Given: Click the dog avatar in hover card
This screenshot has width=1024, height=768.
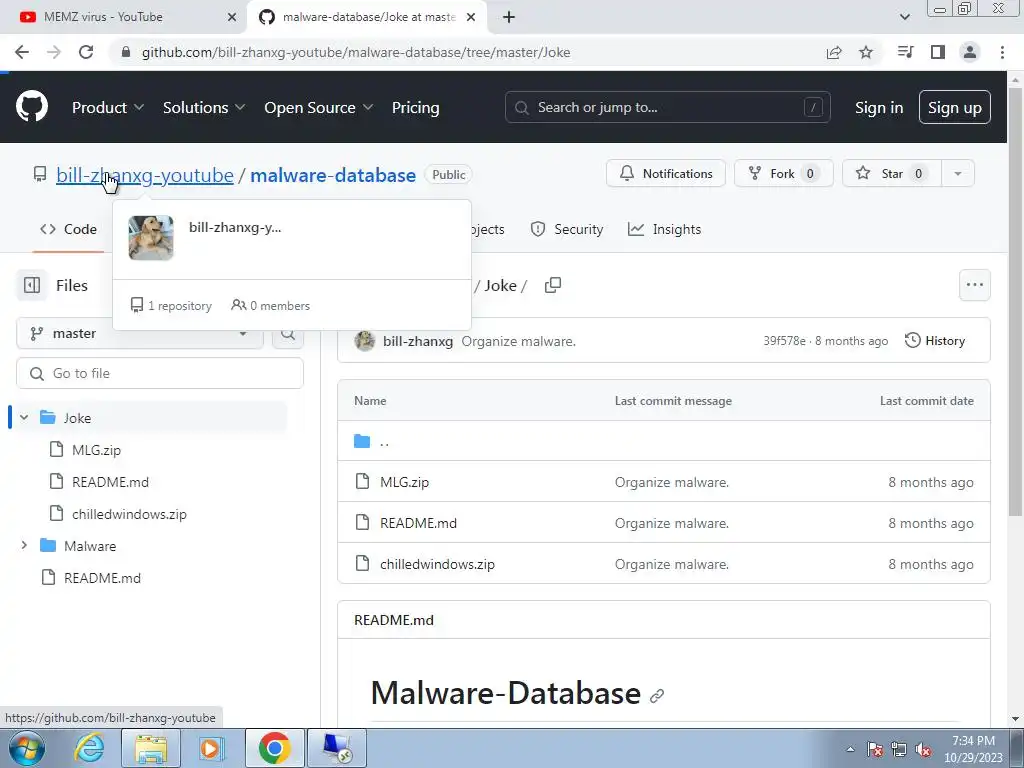Looking at the screenshot, I should pos(151,238).
